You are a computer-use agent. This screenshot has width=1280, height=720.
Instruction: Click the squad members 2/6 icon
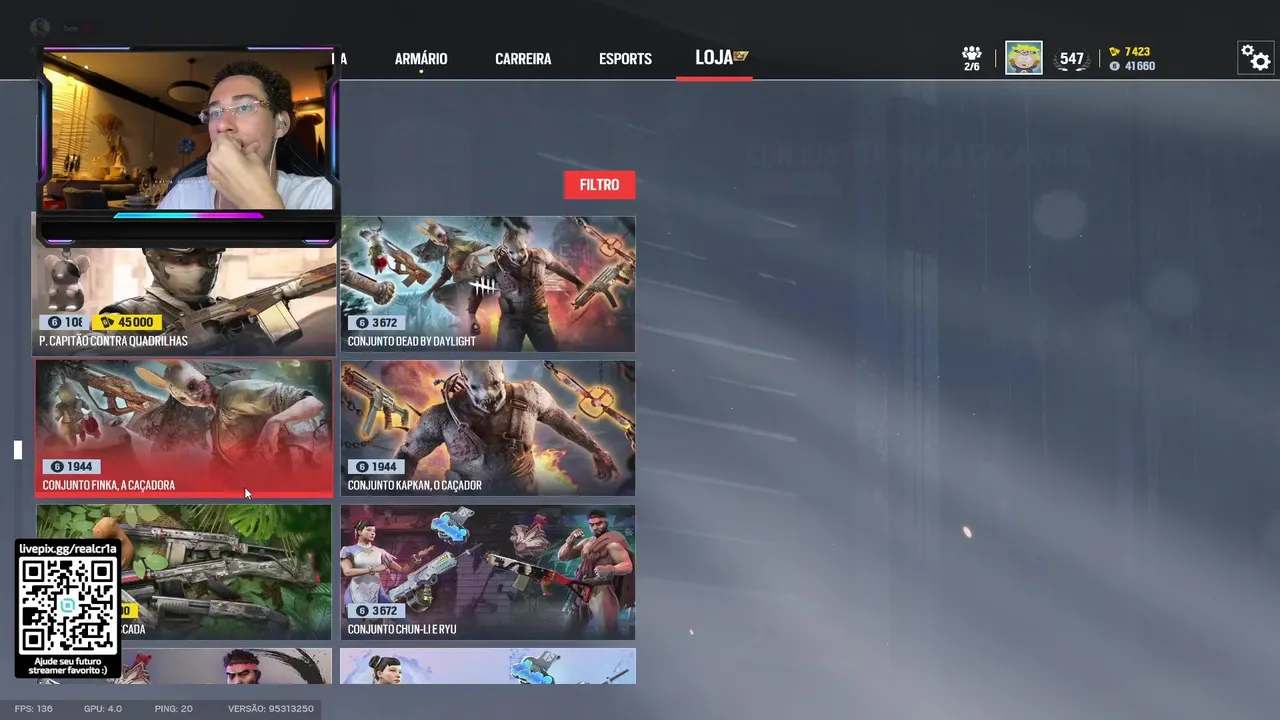click(972, 58)
